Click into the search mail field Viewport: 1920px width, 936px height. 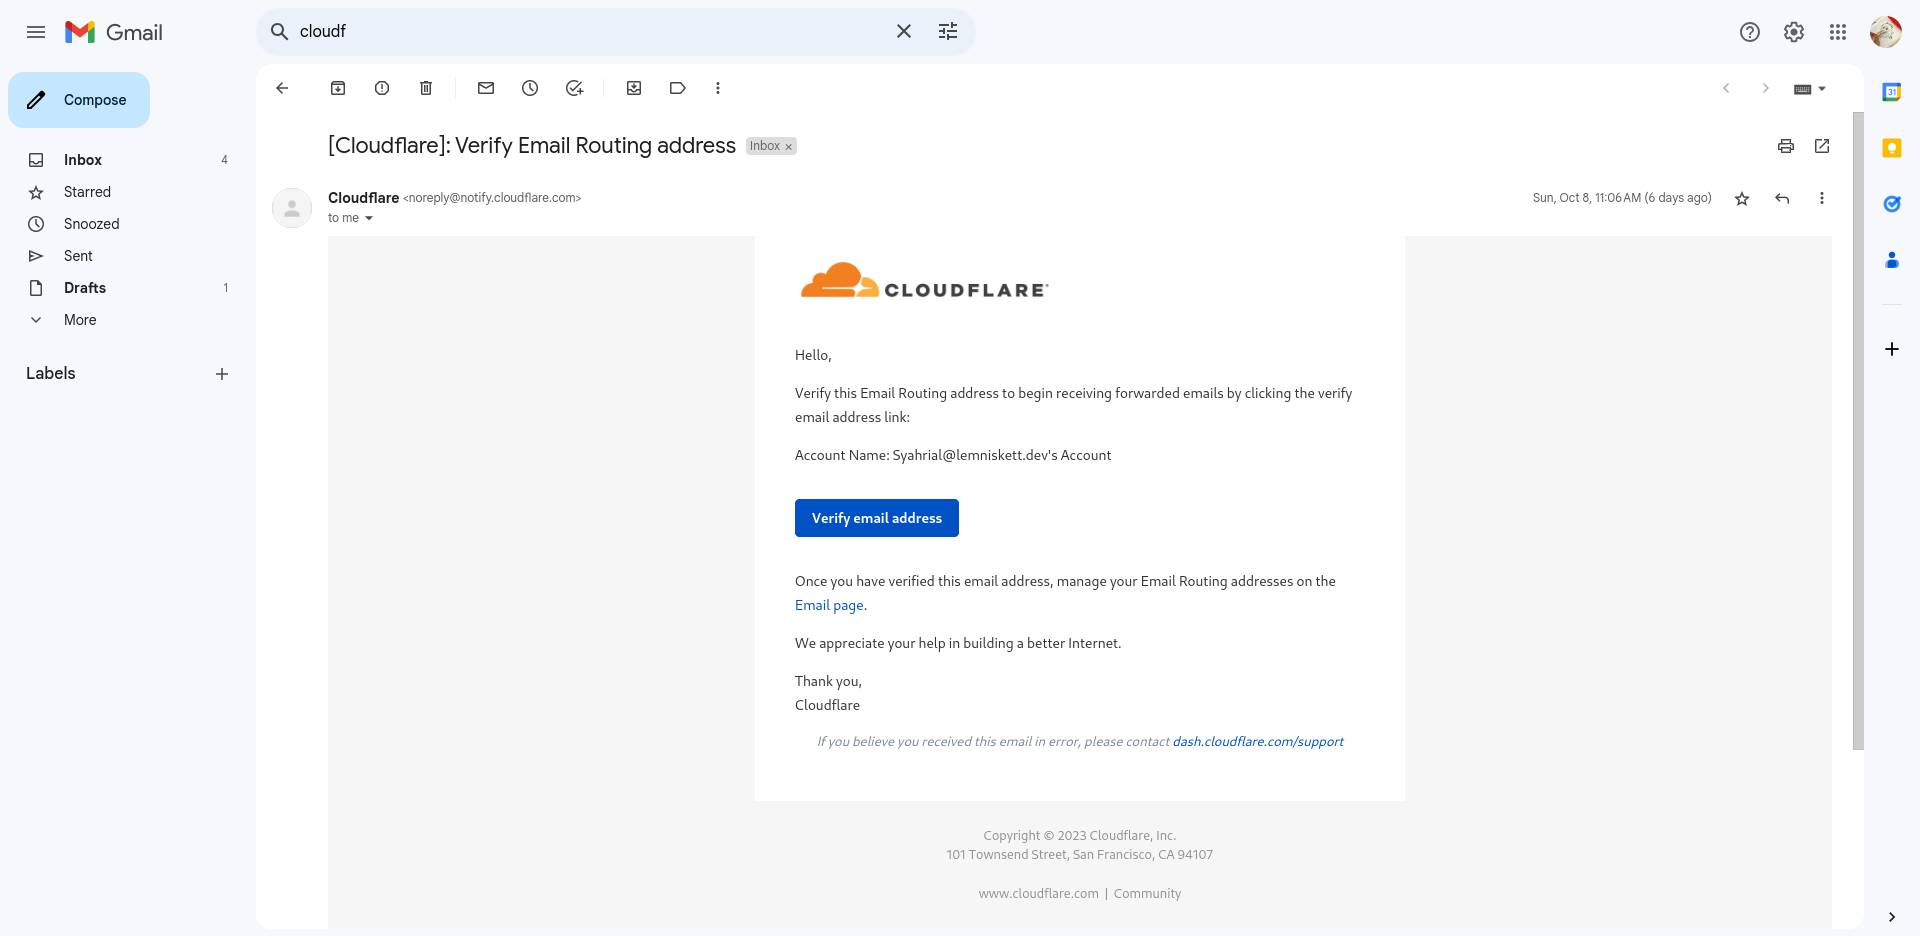(x=590, y=32)
